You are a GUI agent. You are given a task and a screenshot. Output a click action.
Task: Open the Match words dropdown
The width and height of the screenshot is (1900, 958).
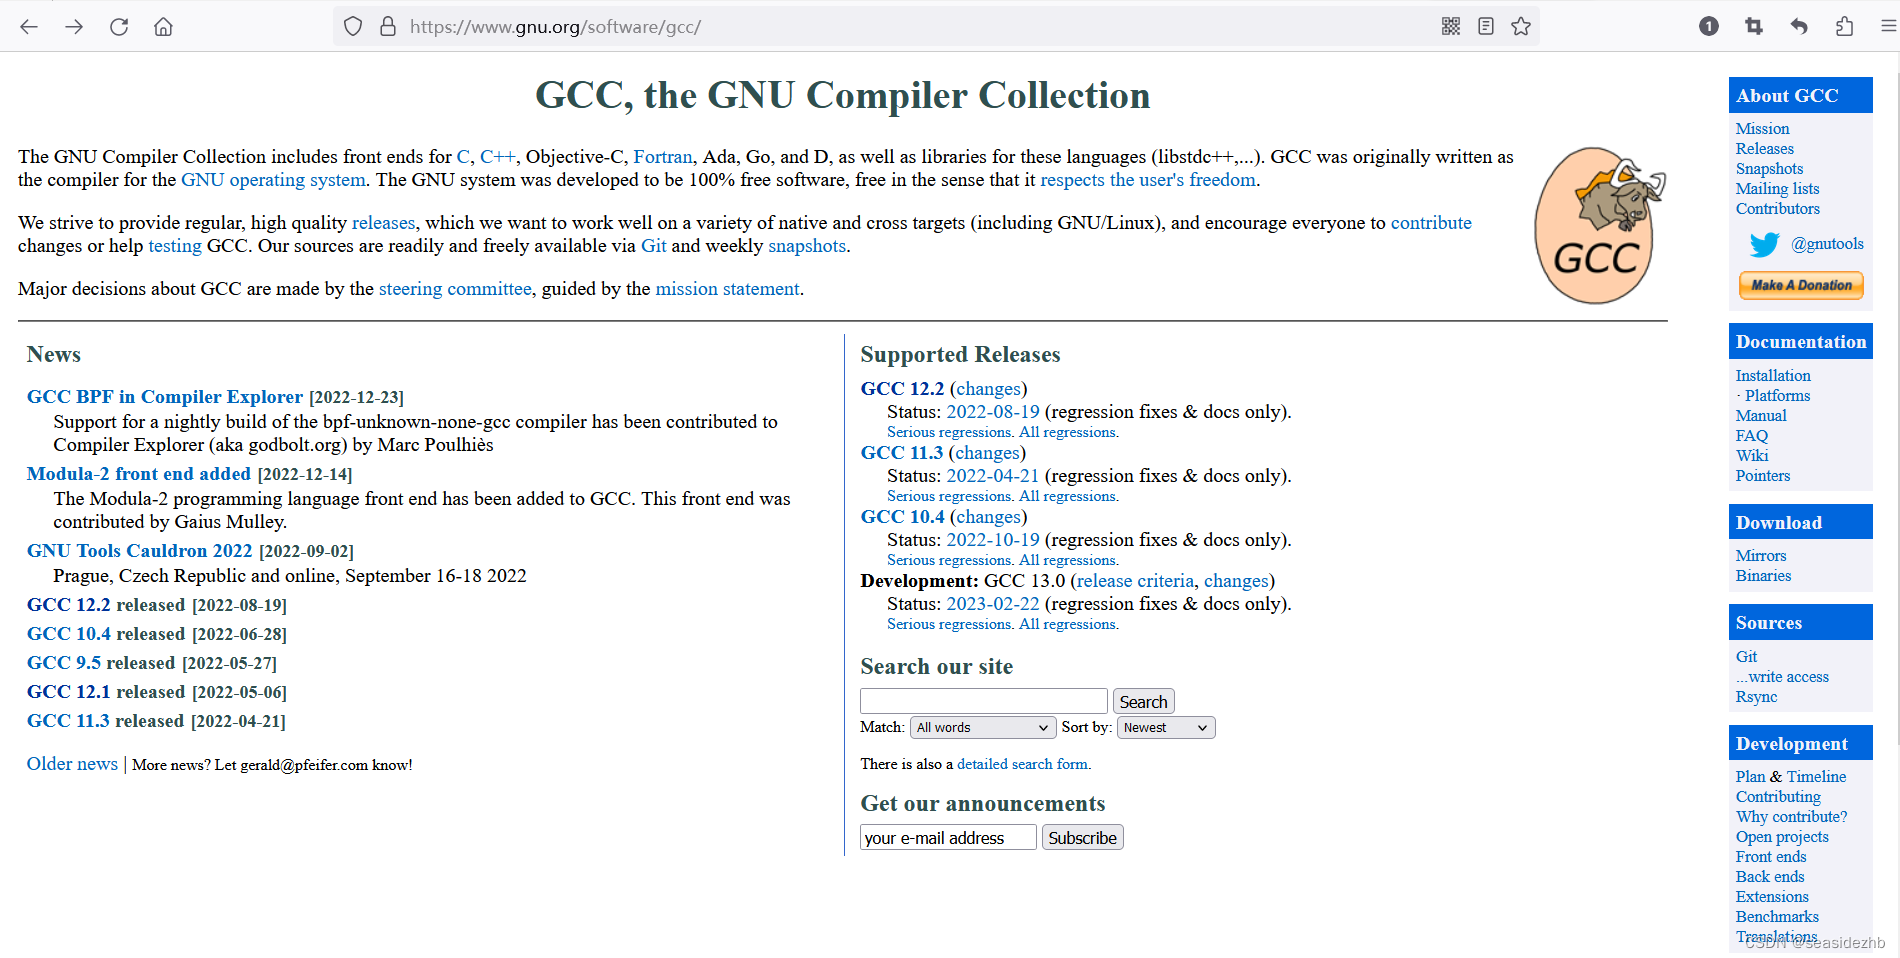pyautogui.click(x=982, y=727)
